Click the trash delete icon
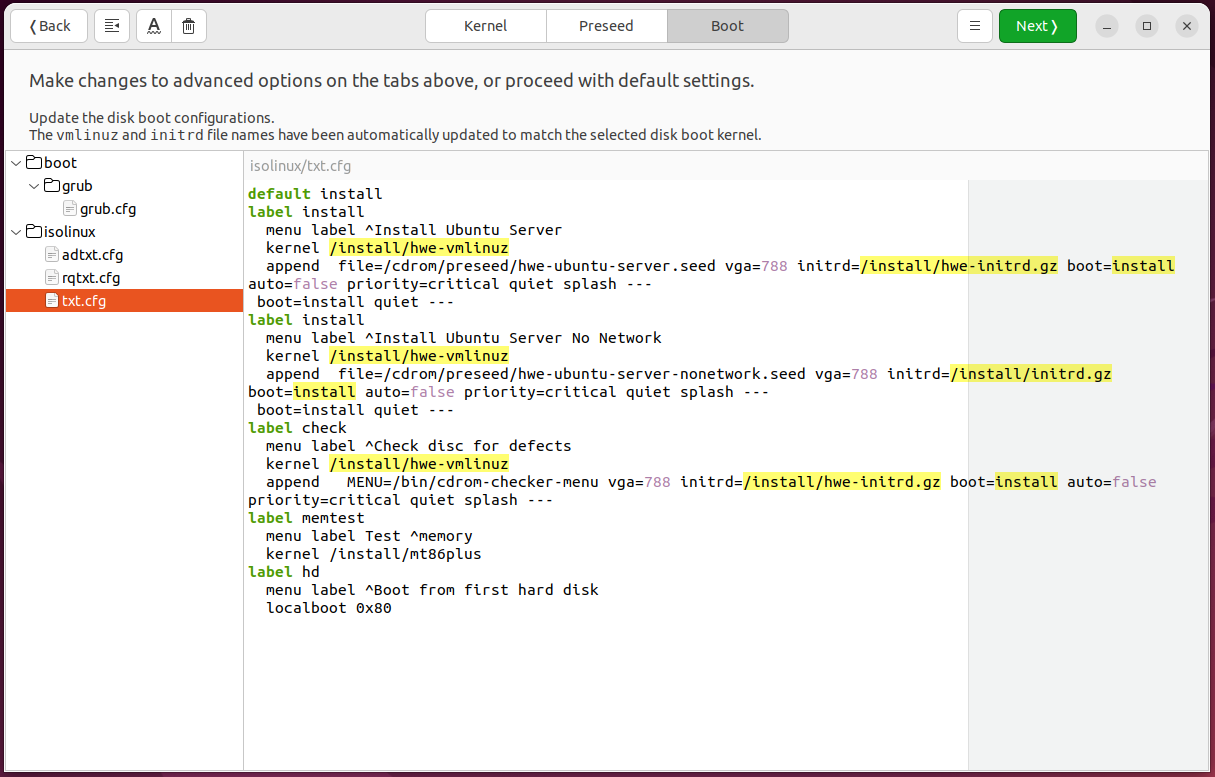 click(189, 25)
